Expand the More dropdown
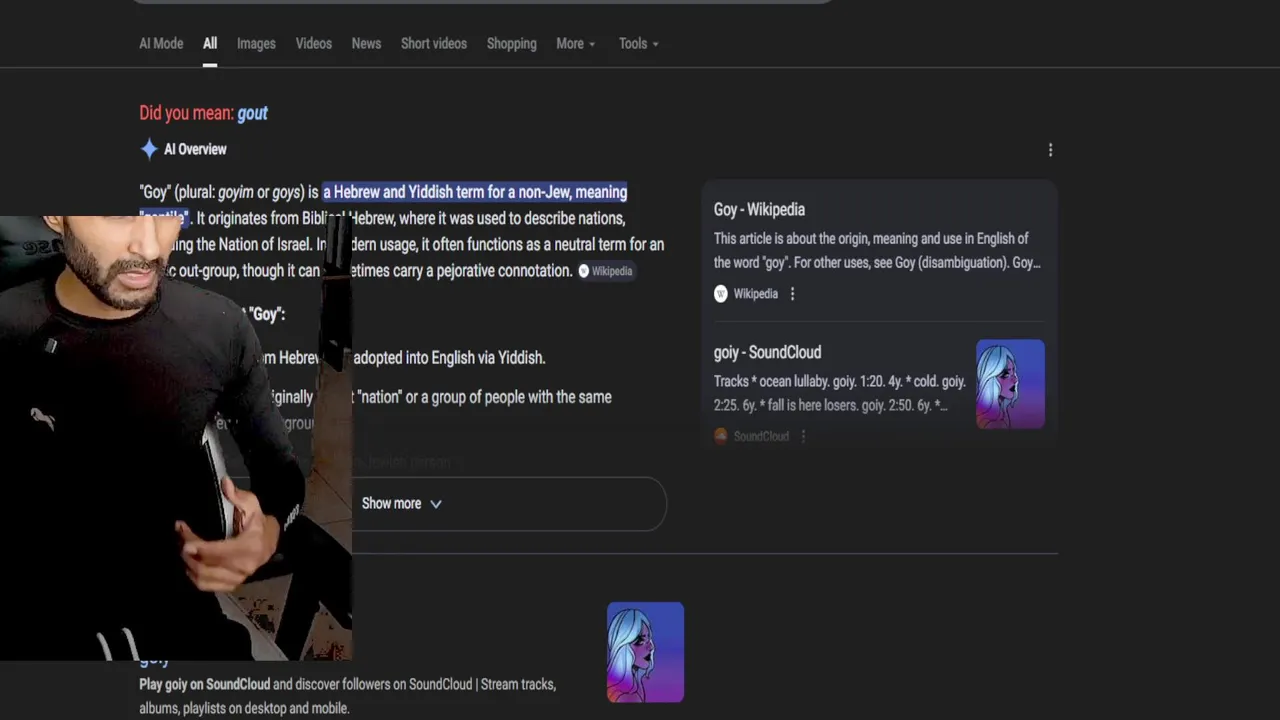1280x720 pixels. [x=575, y=44]
